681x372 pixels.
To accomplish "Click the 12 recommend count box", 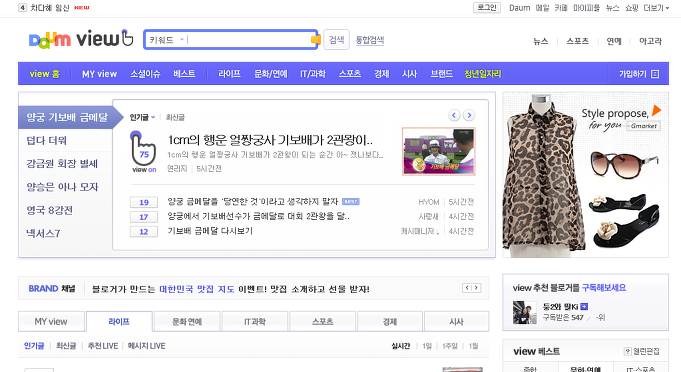I will 144,232.
